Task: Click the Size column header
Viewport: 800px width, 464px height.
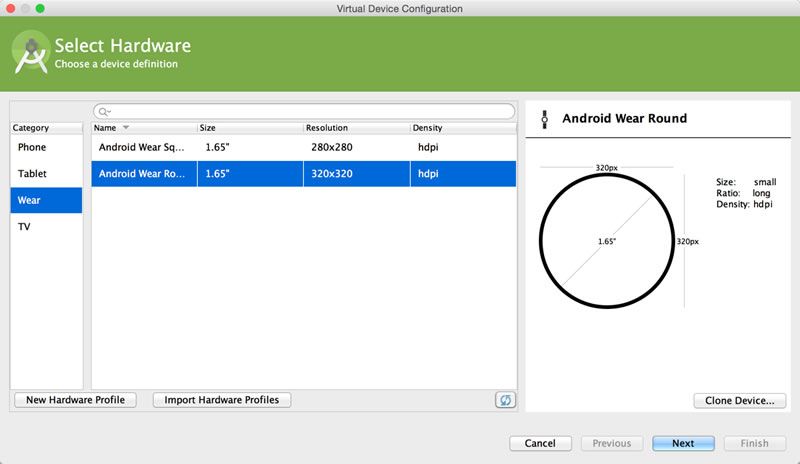Action: tap(250, 128)
